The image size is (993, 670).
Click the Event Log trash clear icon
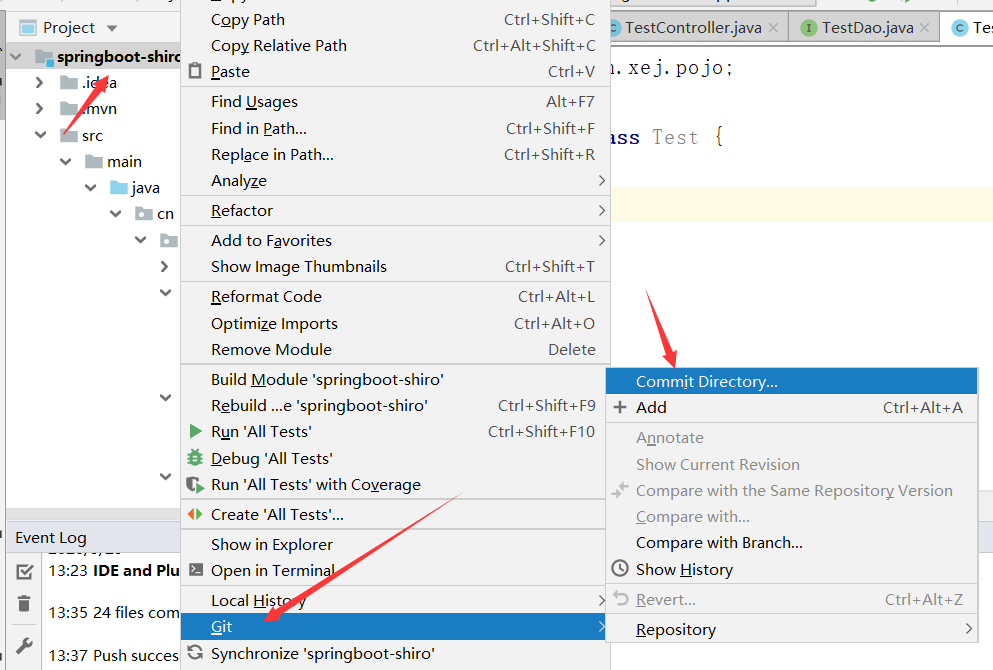pos(24,604)
